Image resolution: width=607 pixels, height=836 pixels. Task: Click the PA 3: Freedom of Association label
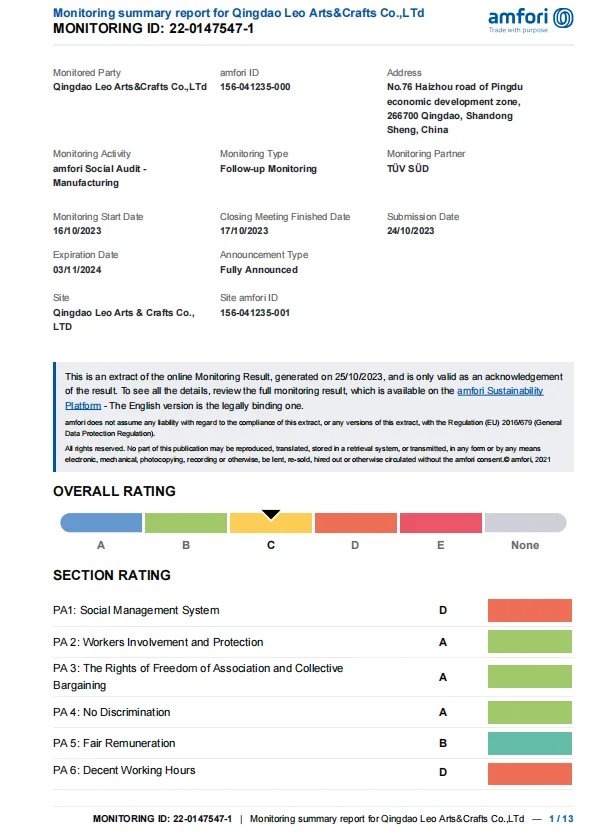pyautogui.click(x=198, y=677)
